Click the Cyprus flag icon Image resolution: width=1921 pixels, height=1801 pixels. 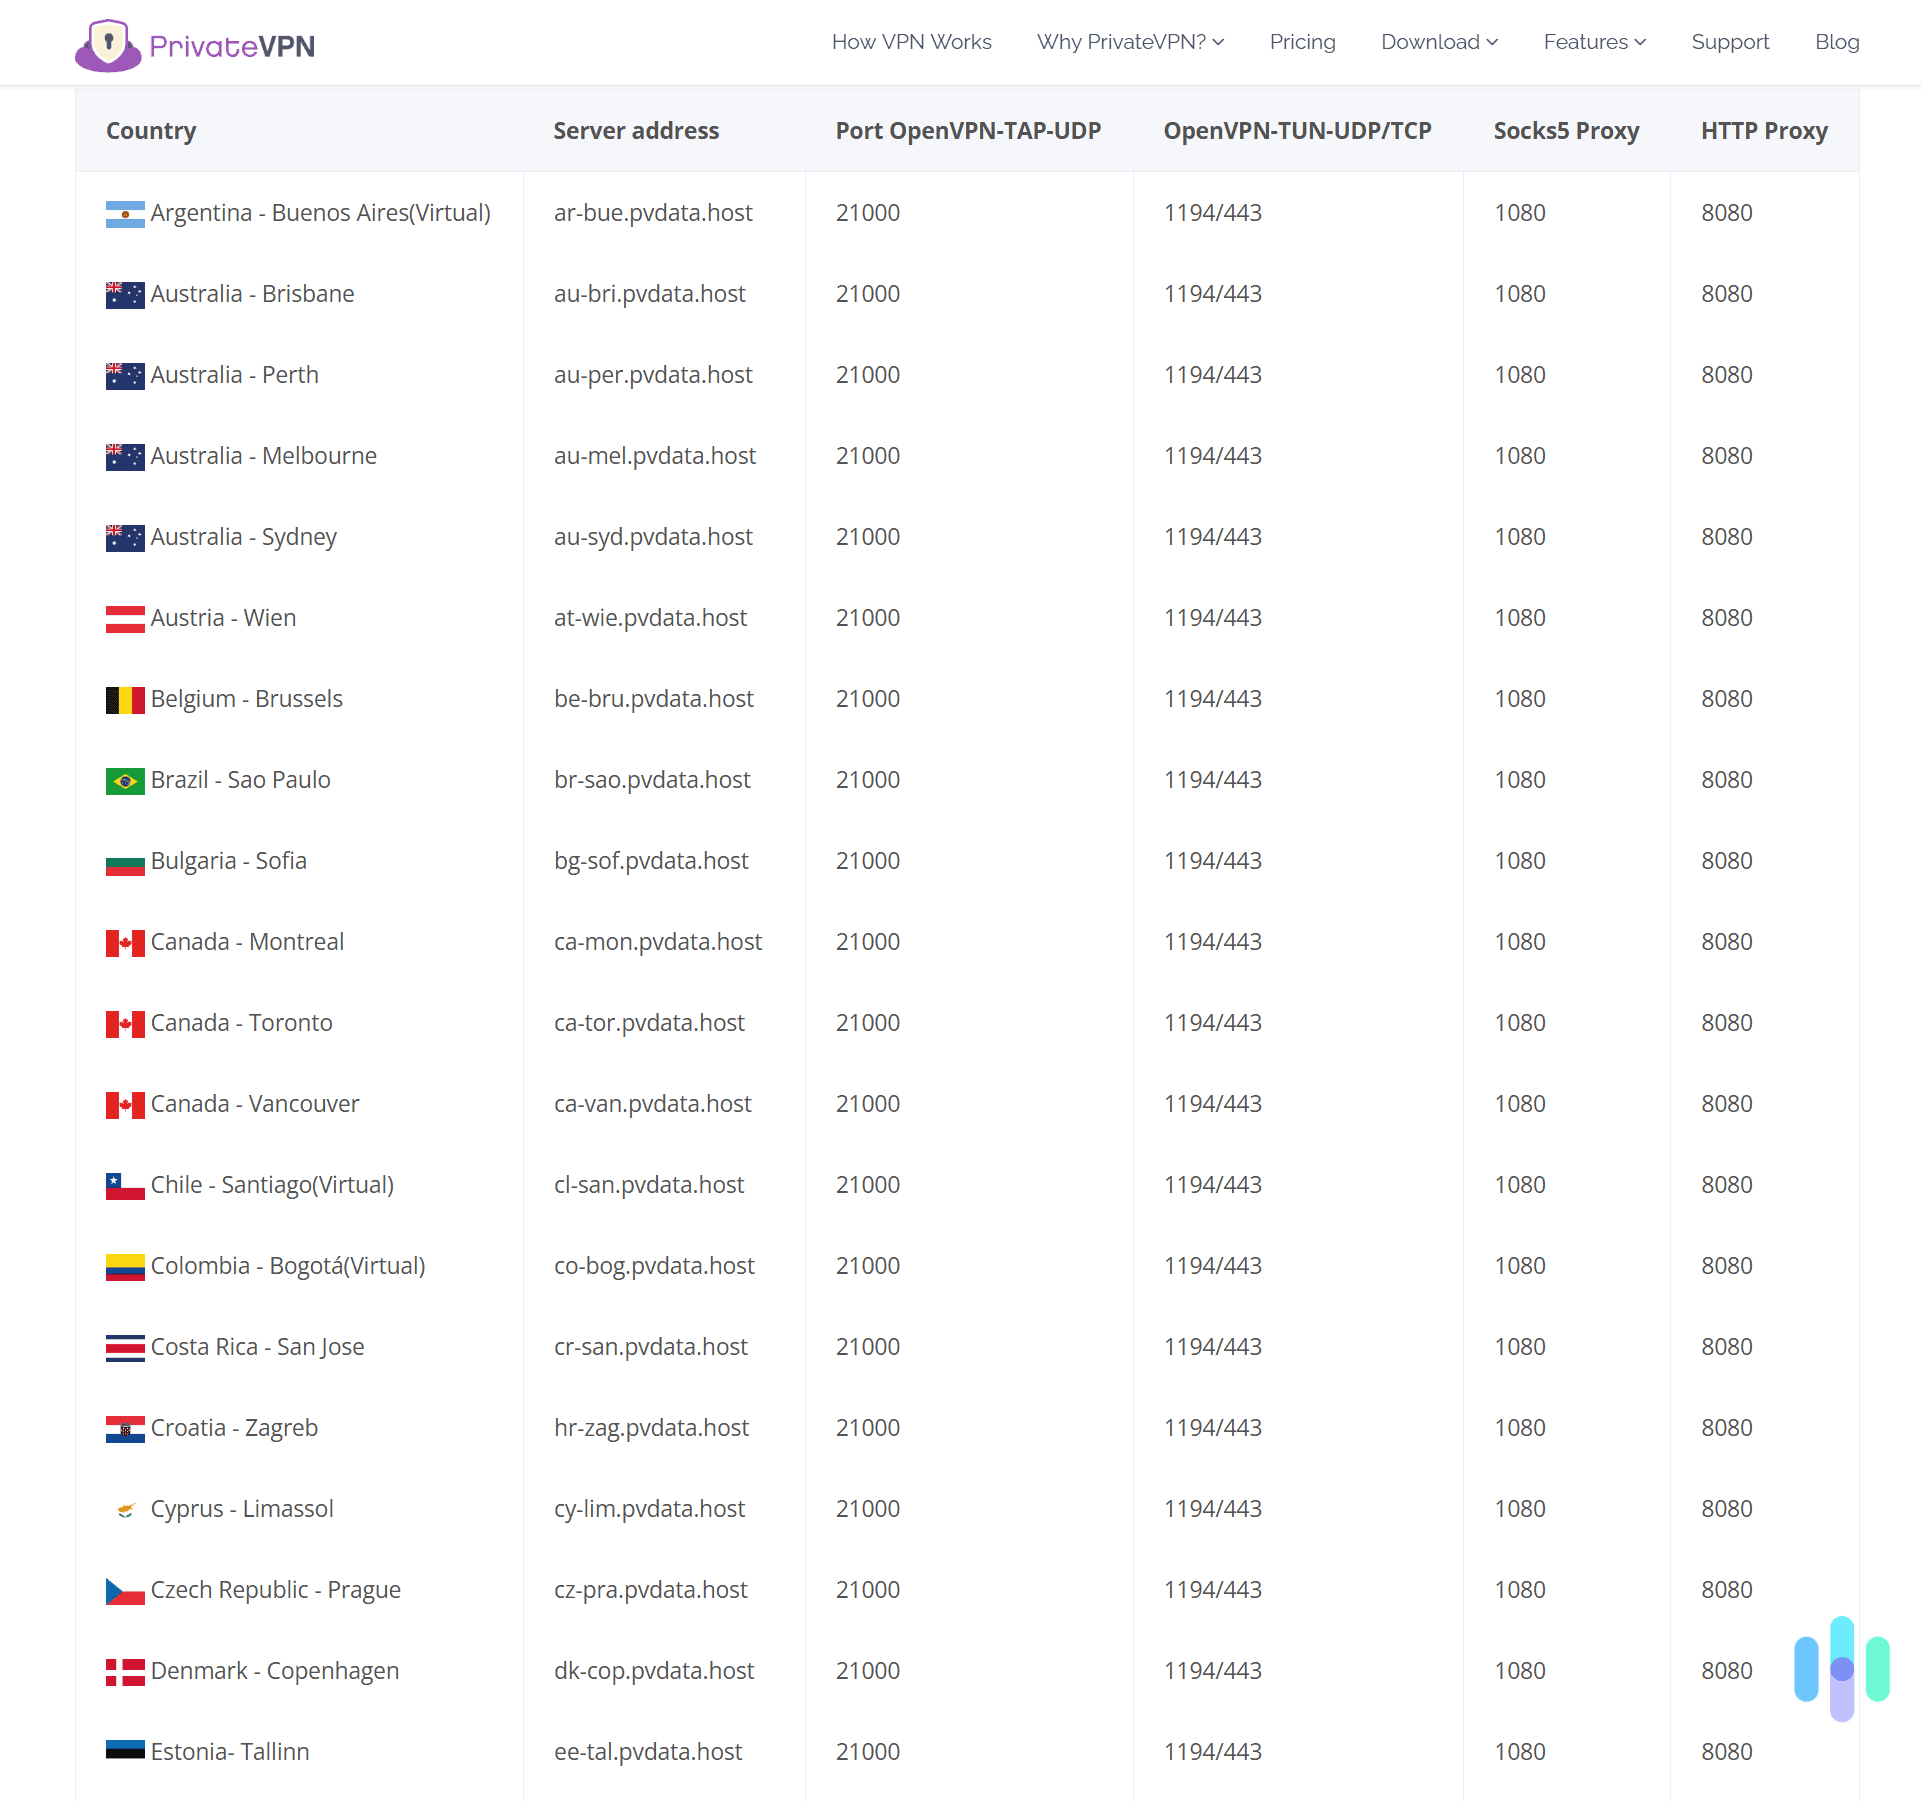(x=127, y=1509)
